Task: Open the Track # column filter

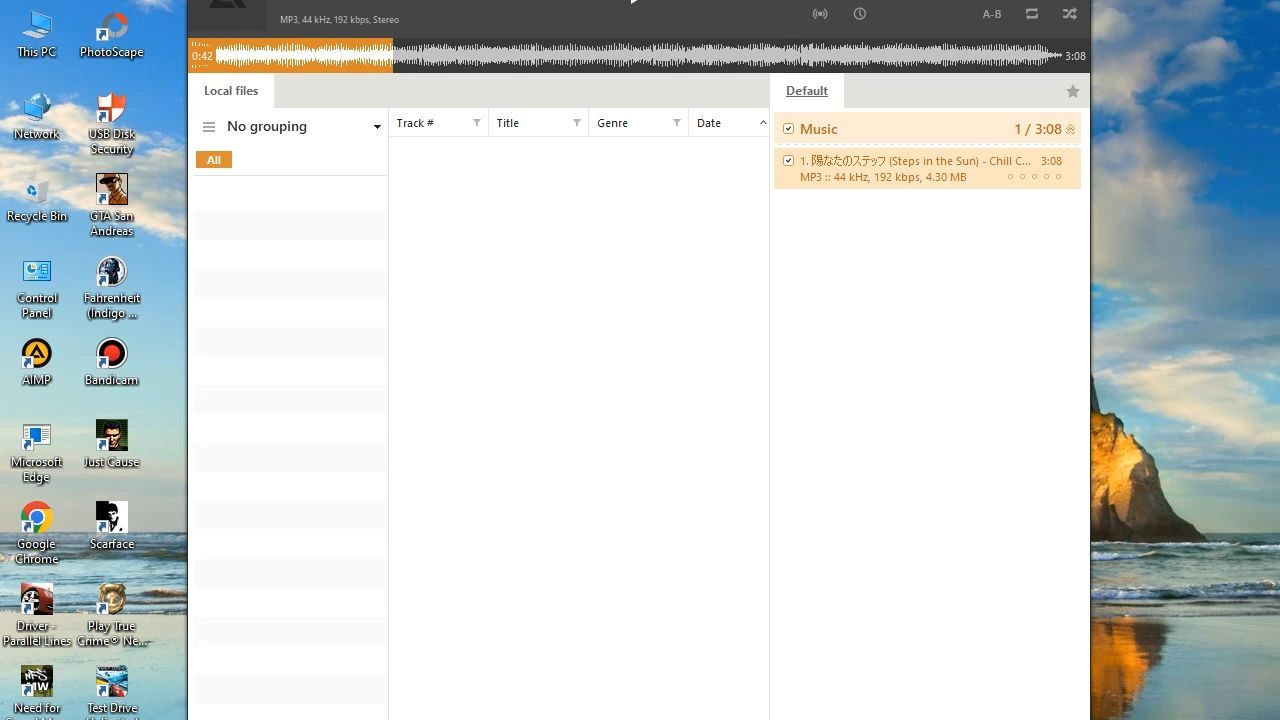Action: pyautogui.click(x=477, y=123)
